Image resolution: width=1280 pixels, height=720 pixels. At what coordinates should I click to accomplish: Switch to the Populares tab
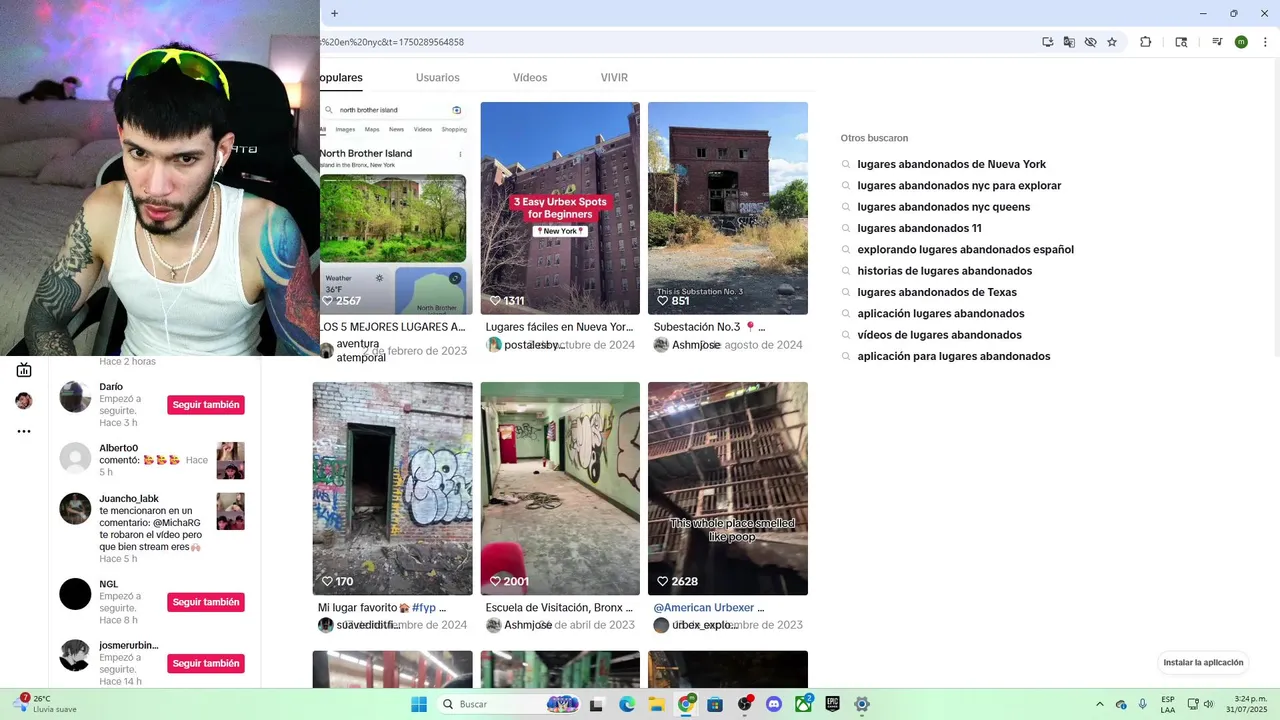tap(341, 78)
